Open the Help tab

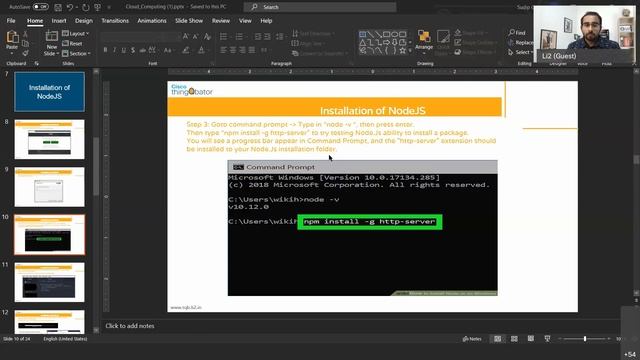(x=266, y=20)
